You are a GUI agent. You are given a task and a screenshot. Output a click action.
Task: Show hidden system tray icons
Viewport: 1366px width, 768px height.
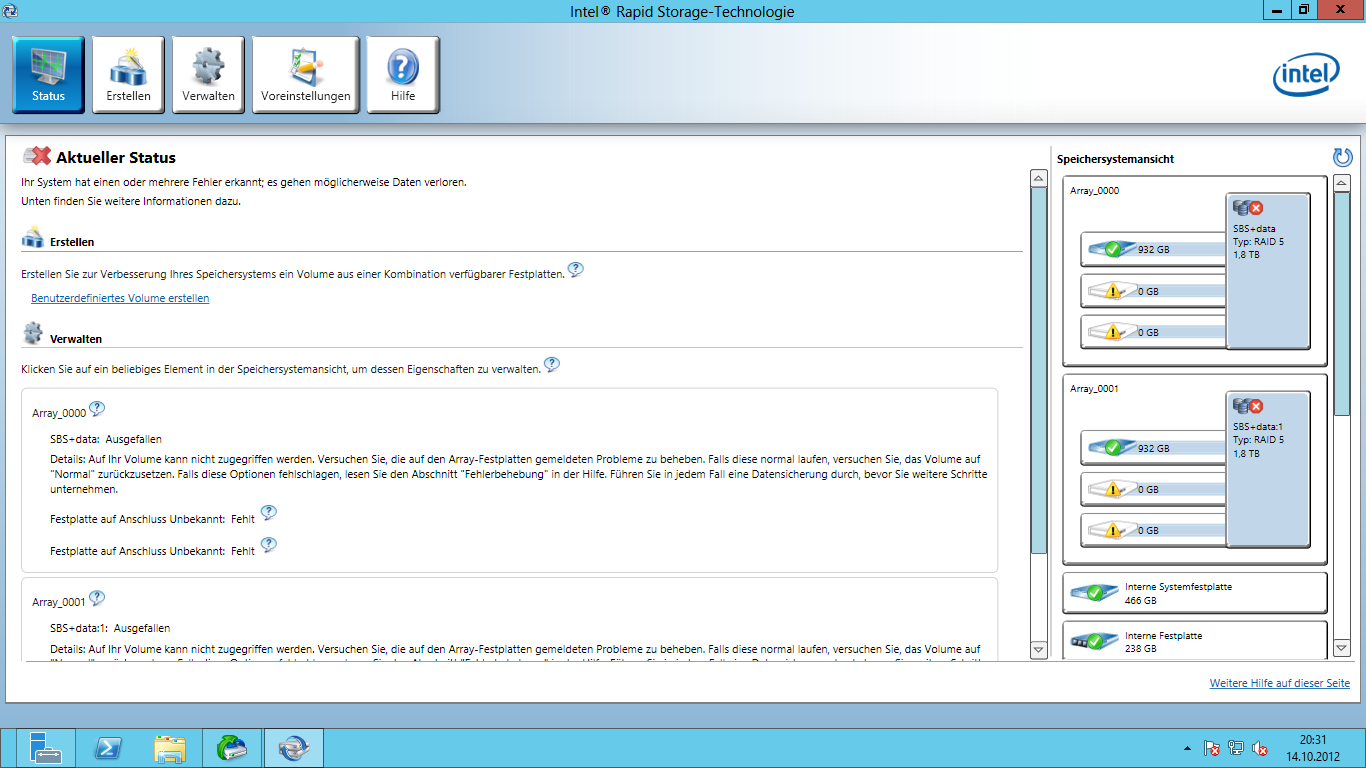click(1187, 748)
